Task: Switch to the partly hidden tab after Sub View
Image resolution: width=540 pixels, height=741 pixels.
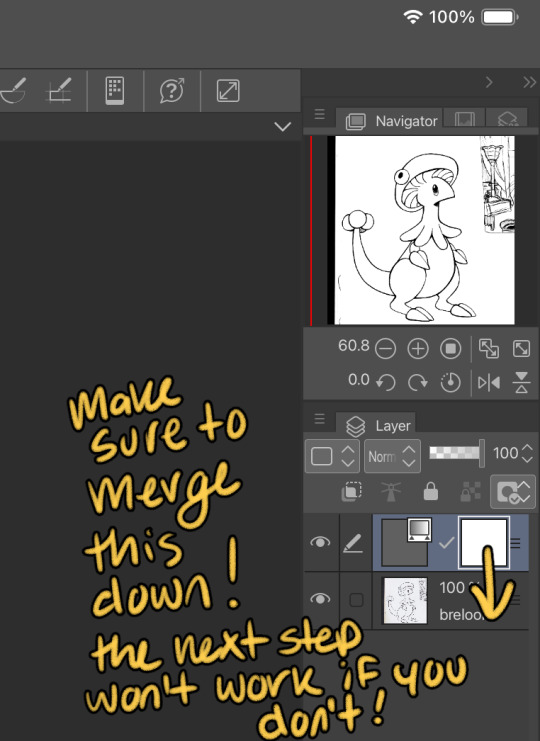Action: pyautogui.click(x=507, y=119)
